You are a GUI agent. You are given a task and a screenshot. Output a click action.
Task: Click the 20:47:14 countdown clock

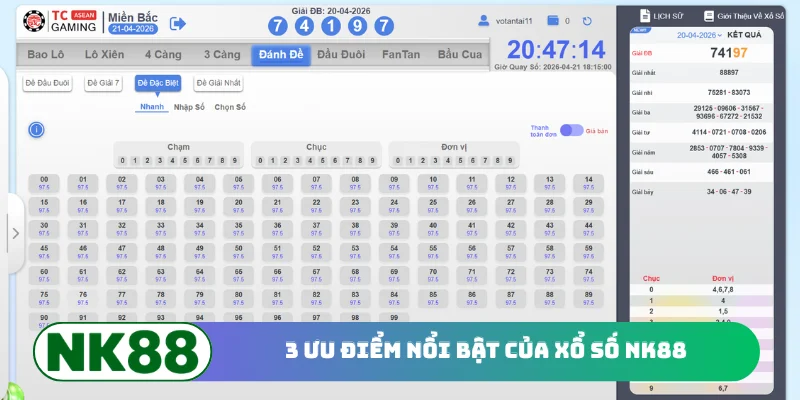556,50
